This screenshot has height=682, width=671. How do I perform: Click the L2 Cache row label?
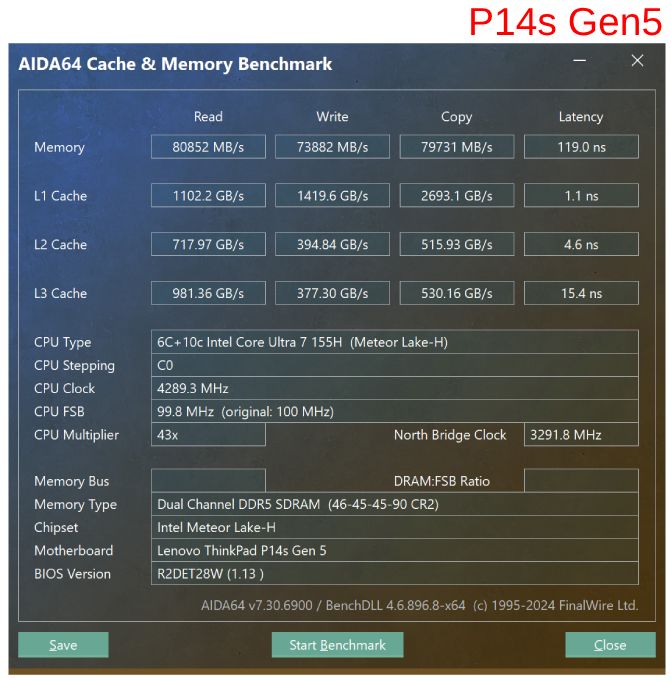tap(60, 244)
